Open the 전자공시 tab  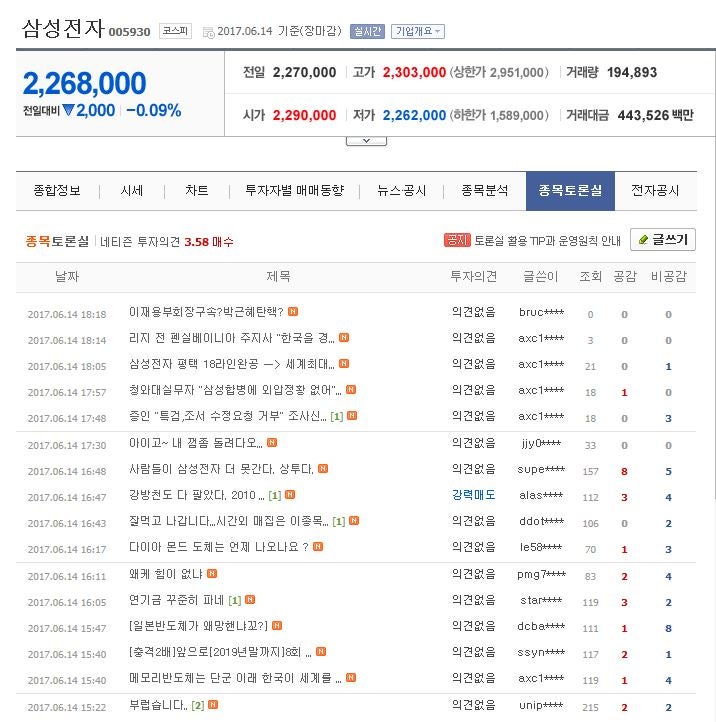(x=655, y=191)
